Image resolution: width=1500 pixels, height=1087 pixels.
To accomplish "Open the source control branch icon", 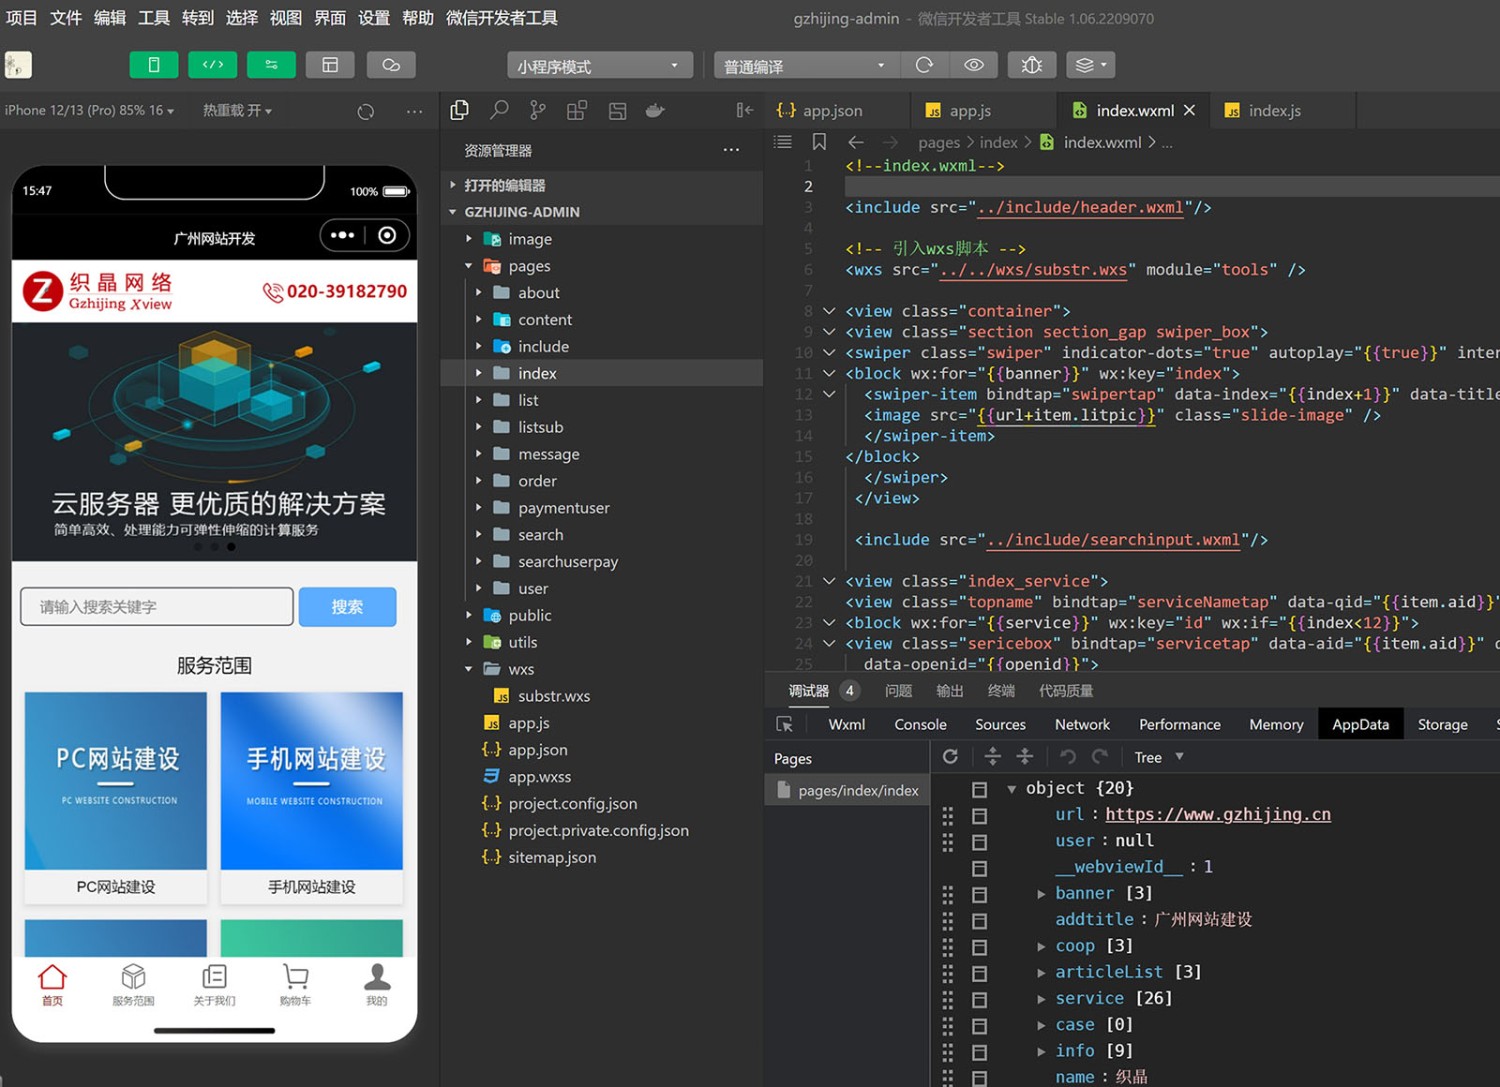I will tap(538, 110).
